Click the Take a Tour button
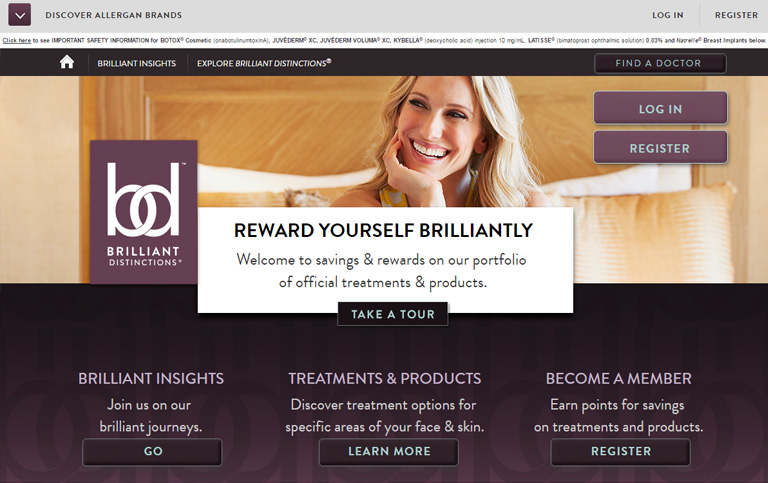The width and height of the screenshot is (768, 483). tap(393, 314)
